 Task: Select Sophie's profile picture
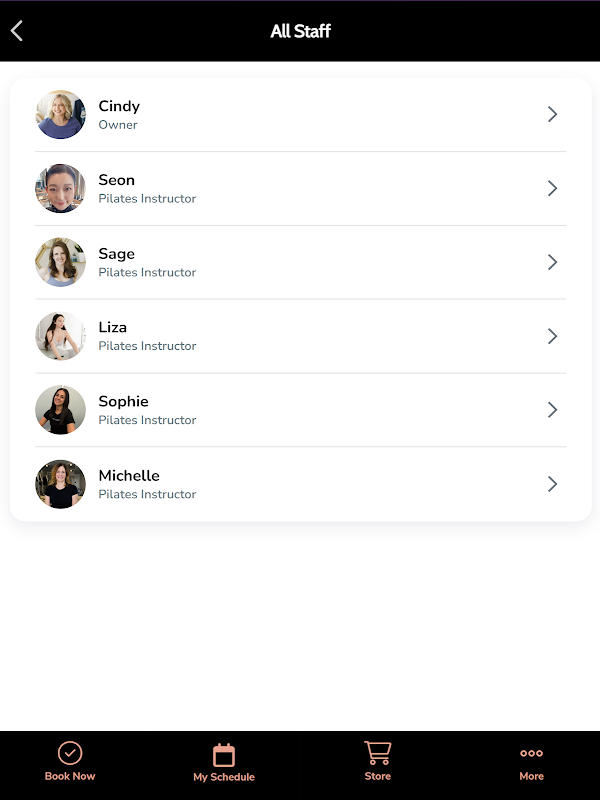61,410
